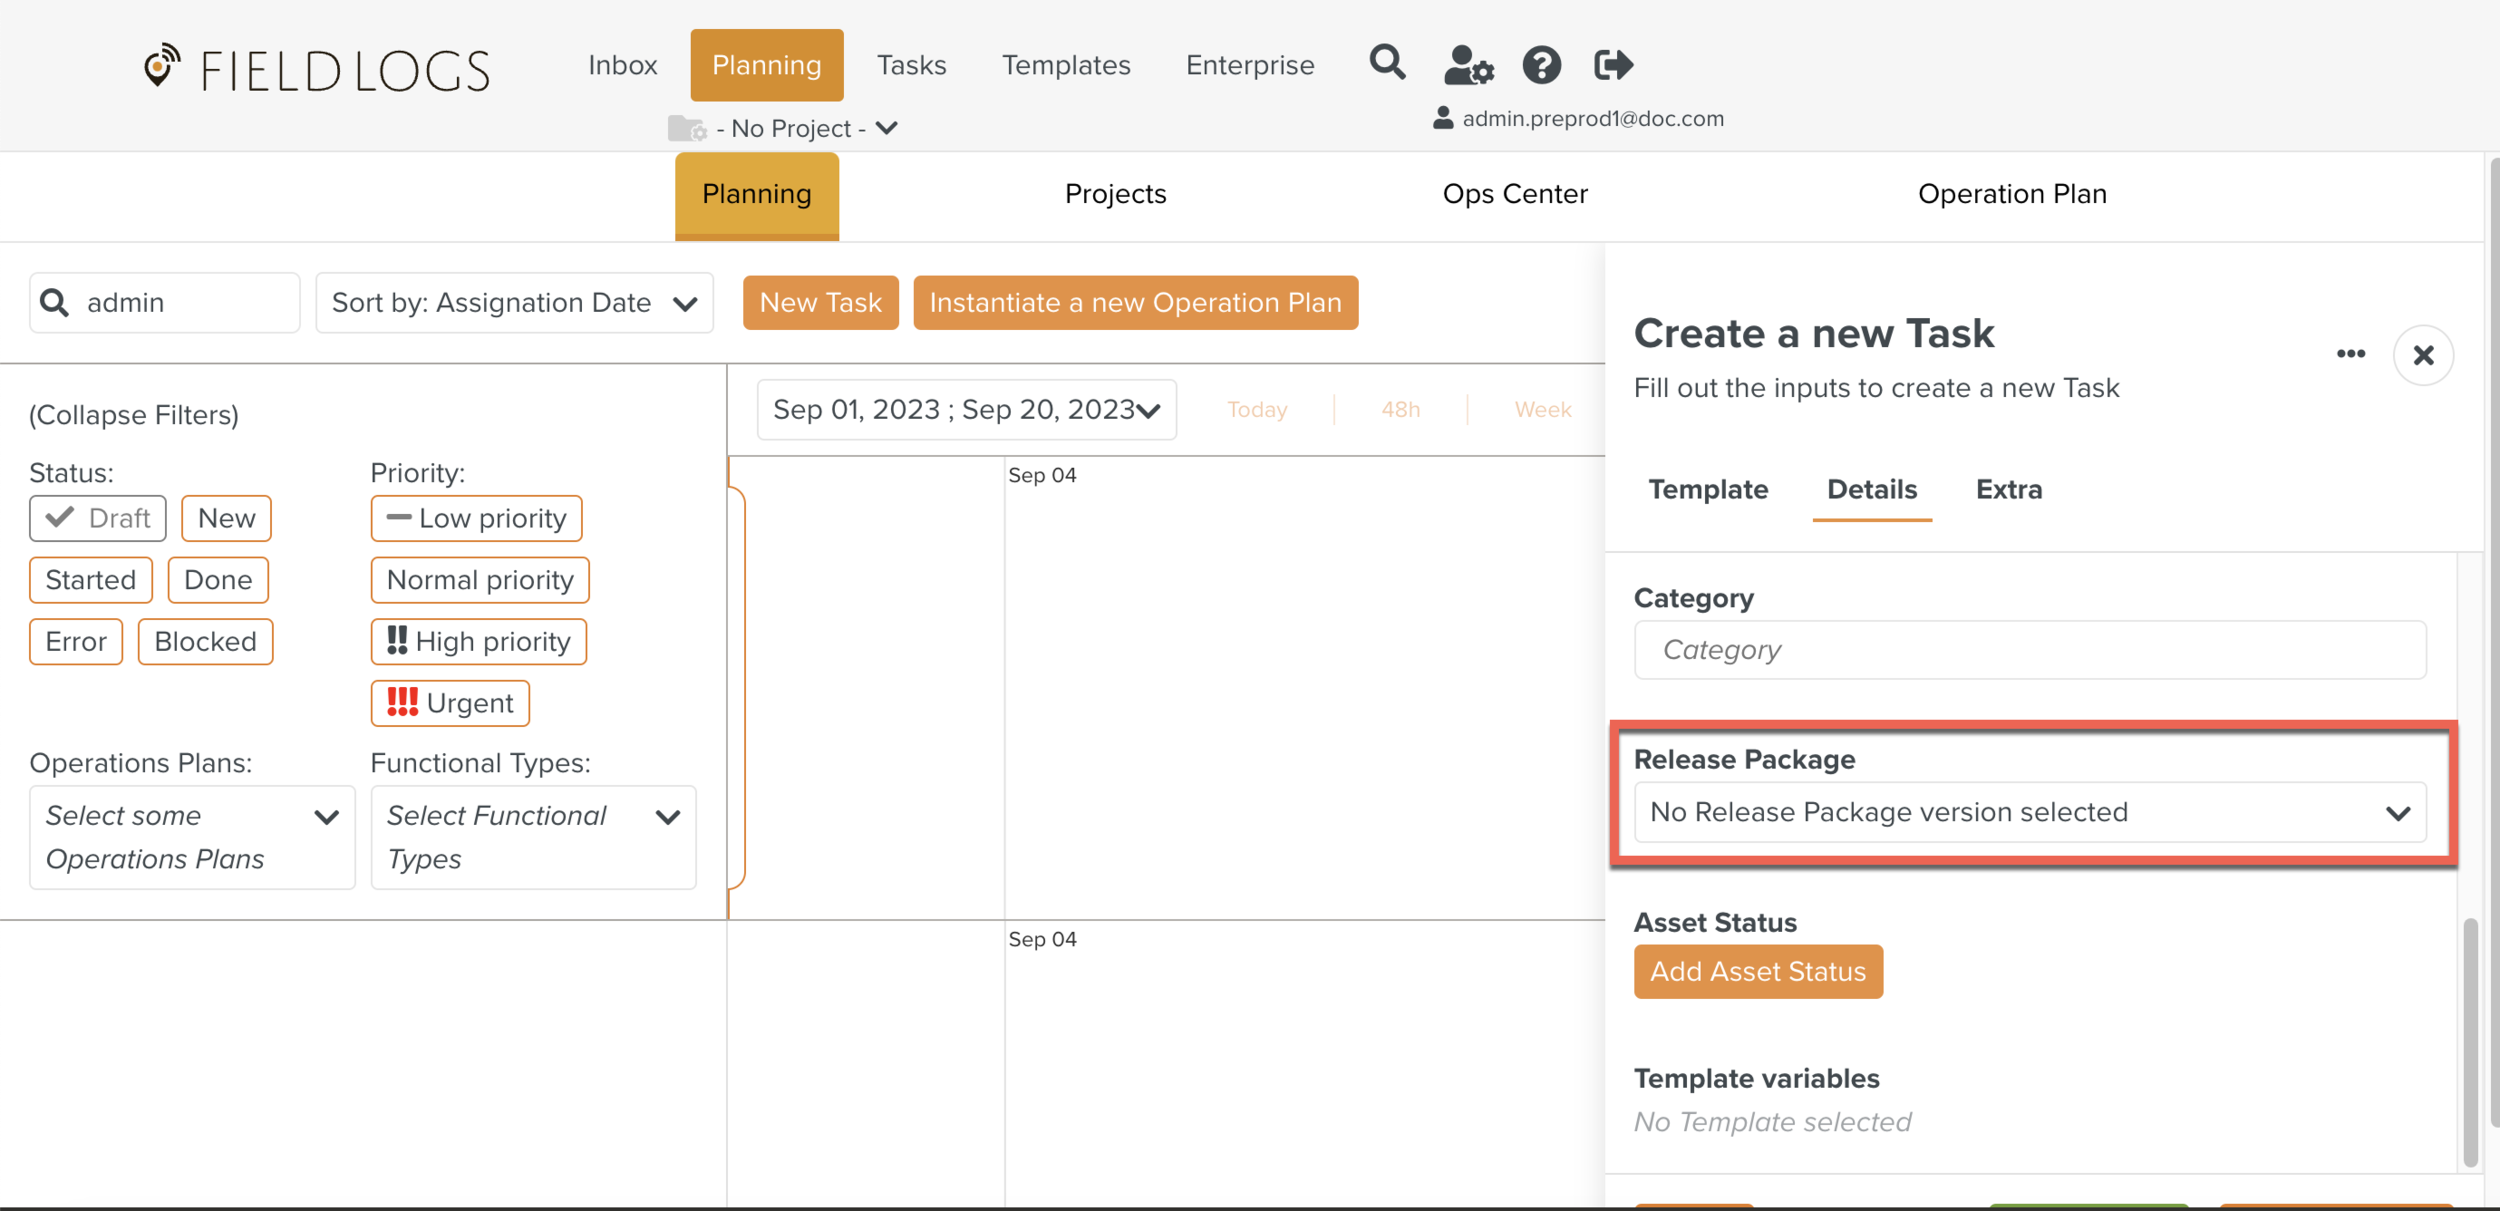
Task: Click the Today view link
Action: tap(1257, 409)
